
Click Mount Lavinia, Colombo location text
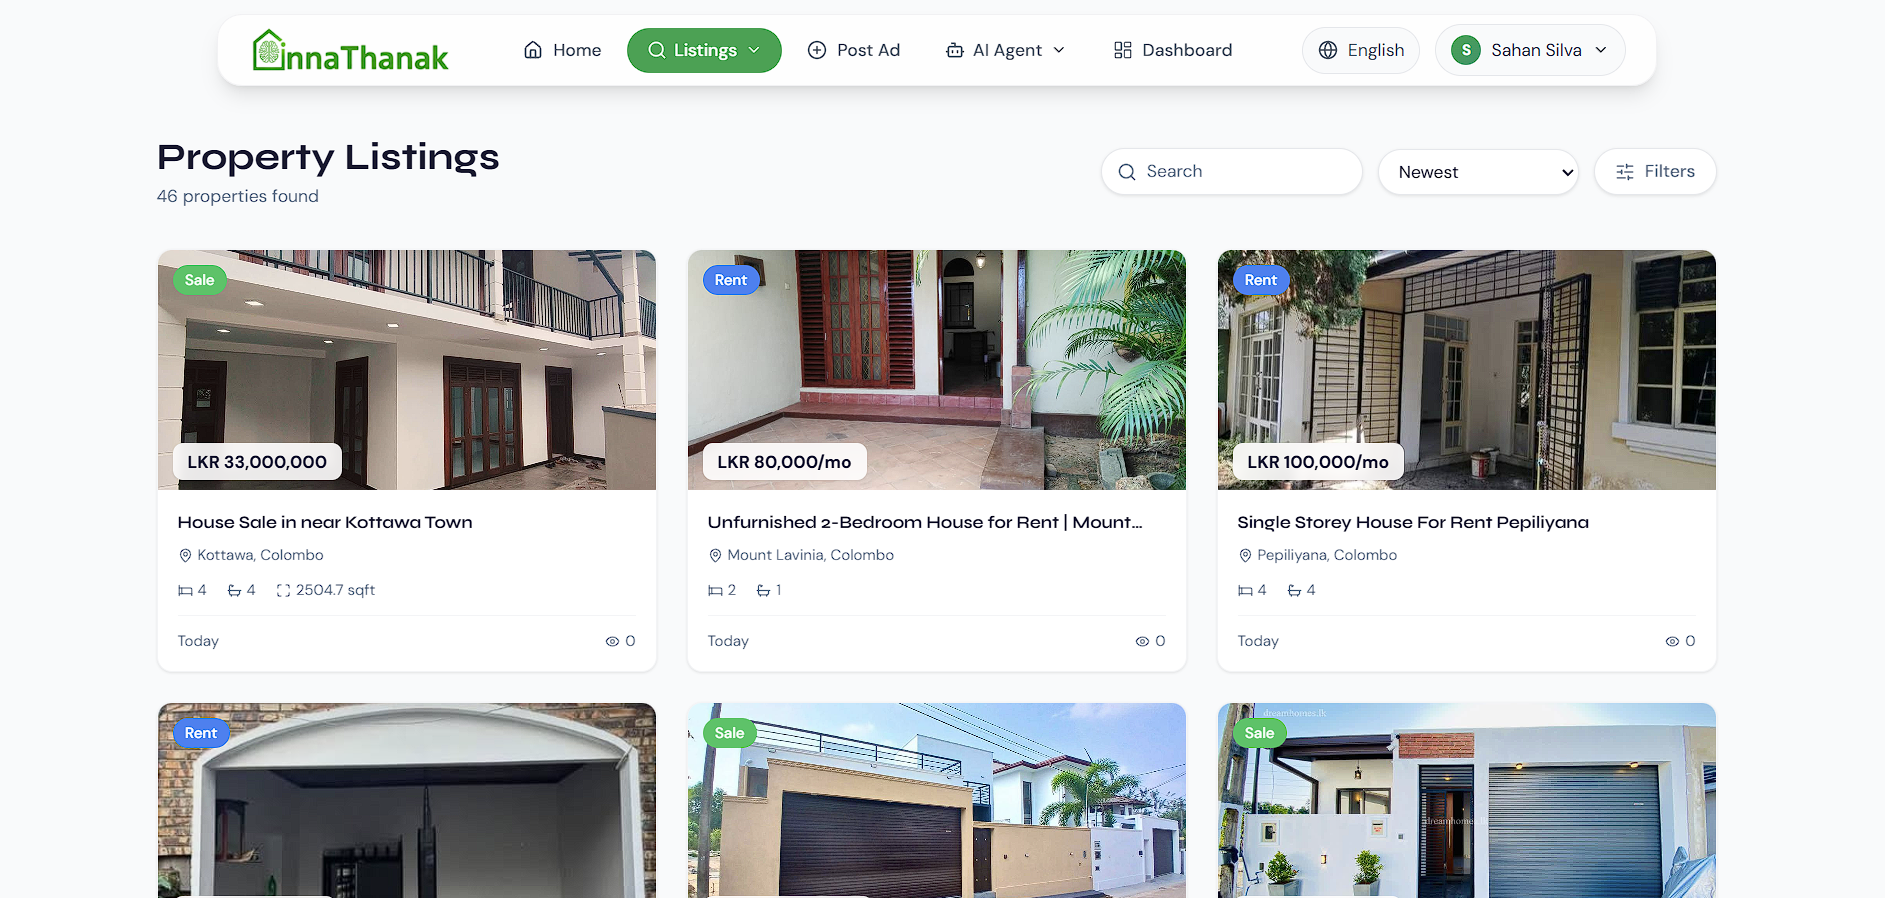coord(810,555)
